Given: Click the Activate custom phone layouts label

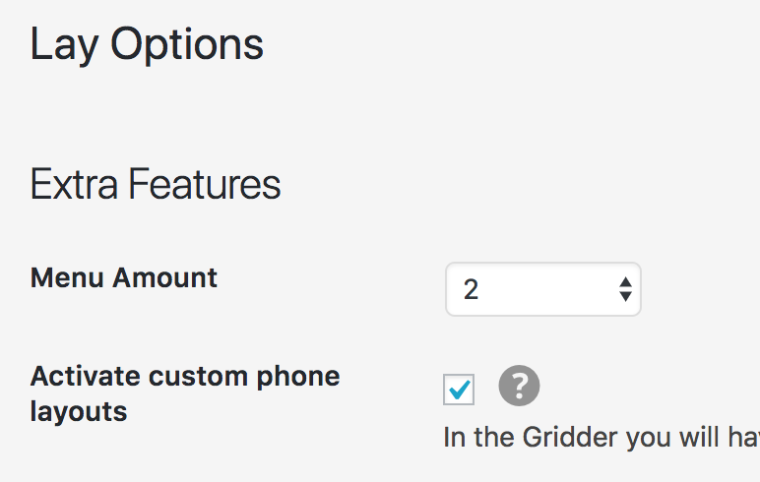Looking at the screenshot, I should (185, 393).
